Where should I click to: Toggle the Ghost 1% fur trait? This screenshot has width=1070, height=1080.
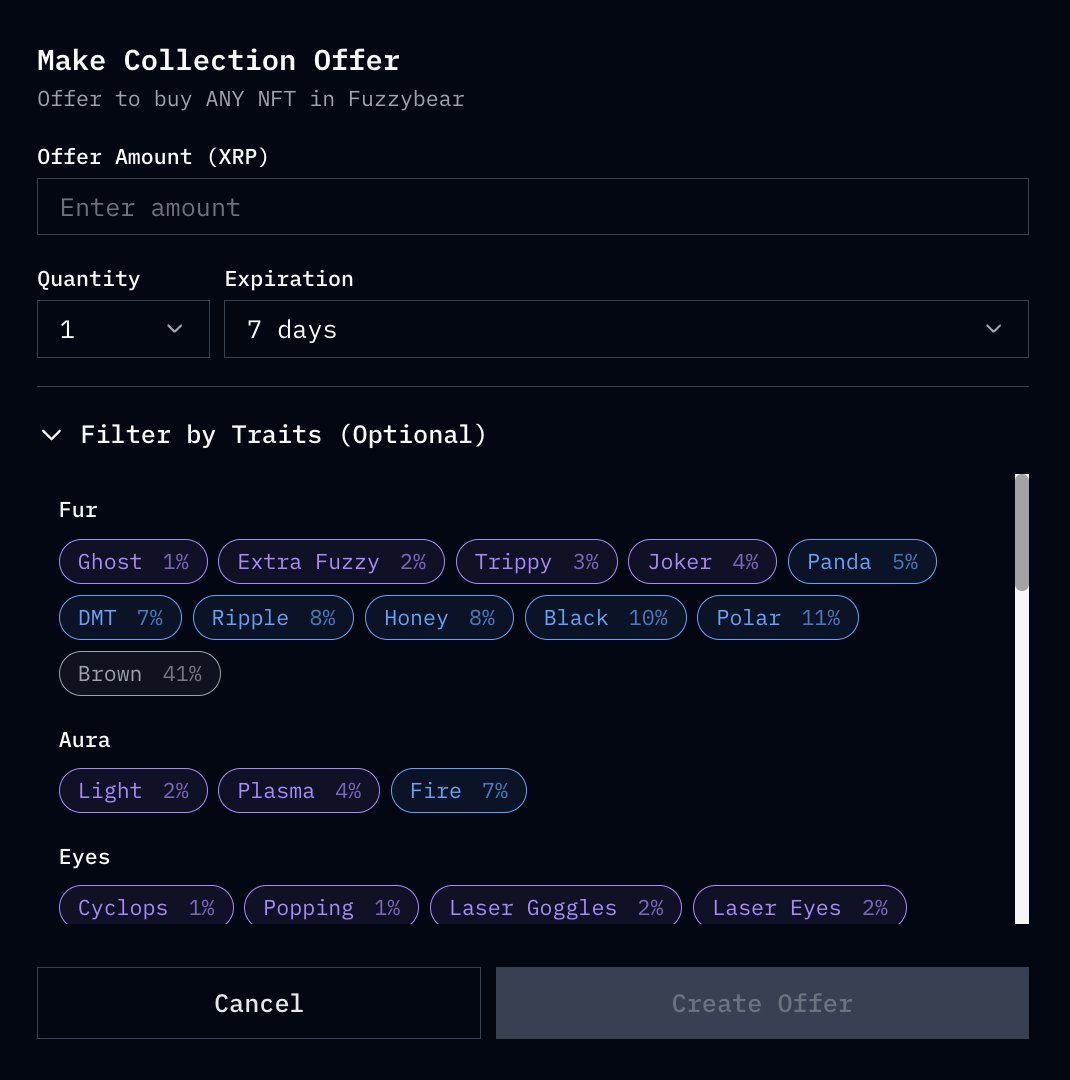(133, 561)
